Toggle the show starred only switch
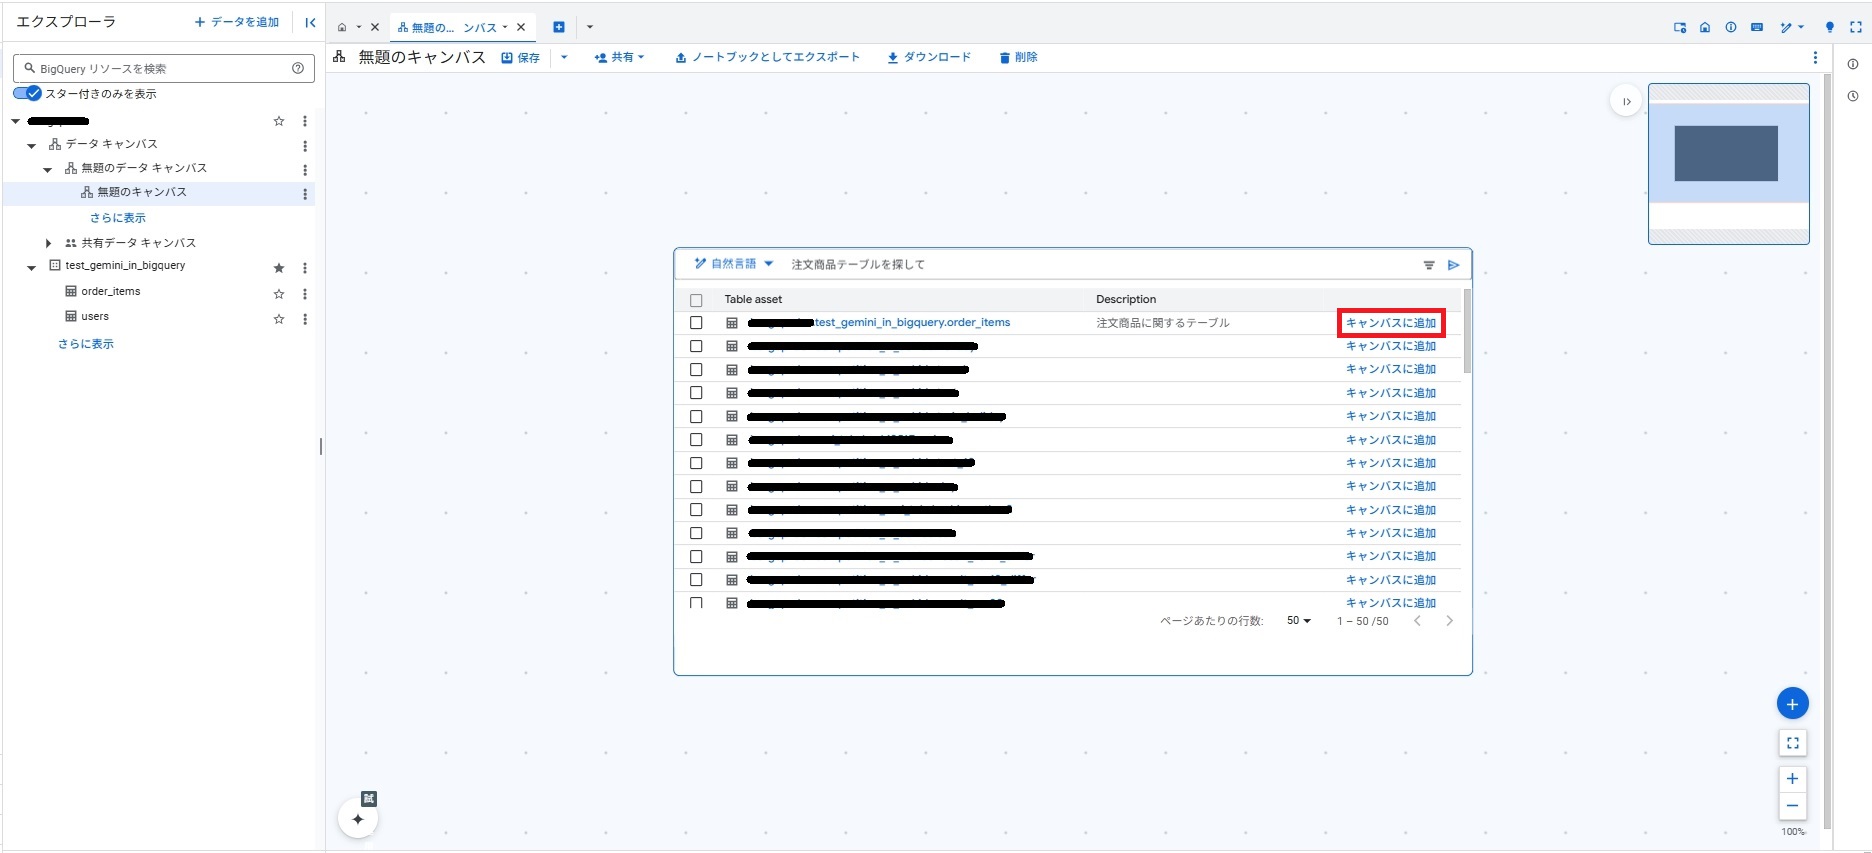The image size is (1872, 853). (28, 94)
